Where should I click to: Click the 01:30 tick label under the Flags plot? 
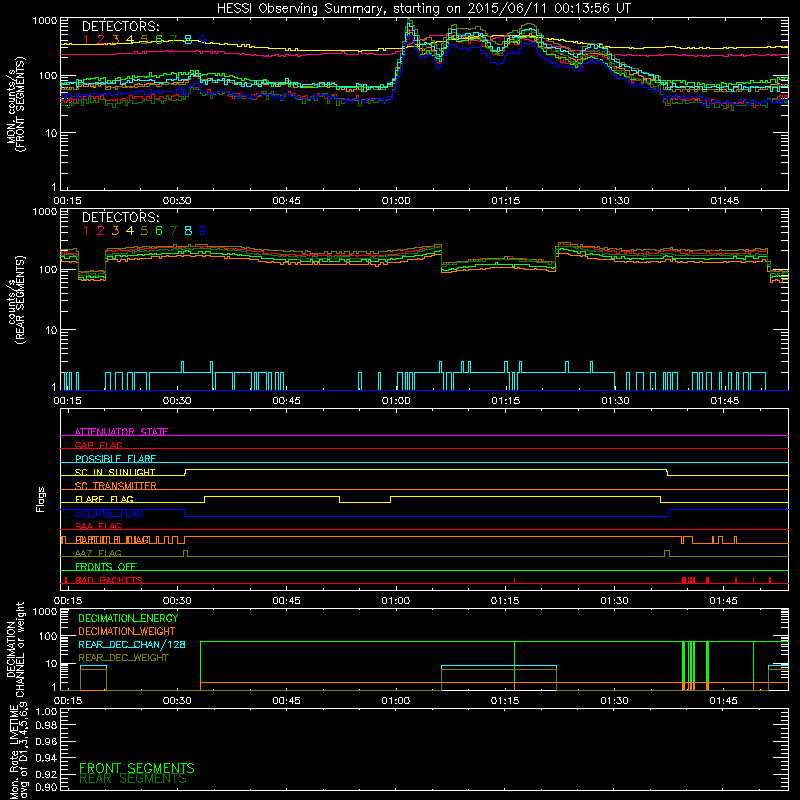coord(614,601)
